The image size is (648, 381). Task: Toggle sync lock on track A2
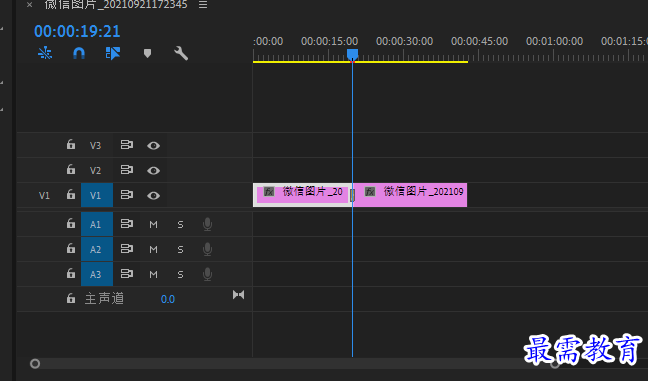[126, 249]
